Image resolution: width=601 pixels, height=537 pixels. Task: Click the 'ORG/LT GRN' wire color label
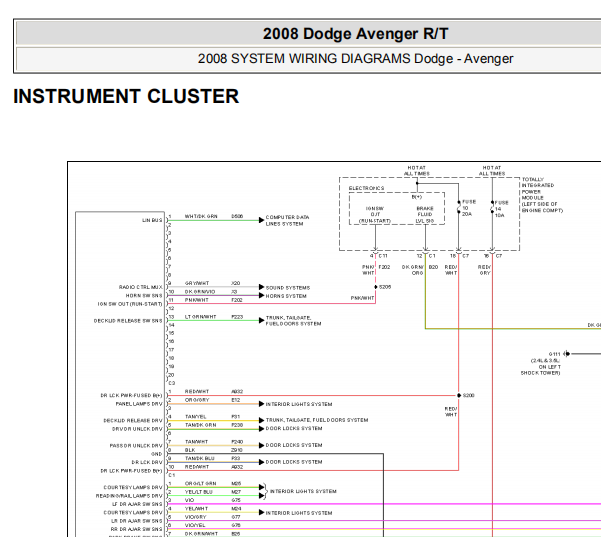coord(200,483)
